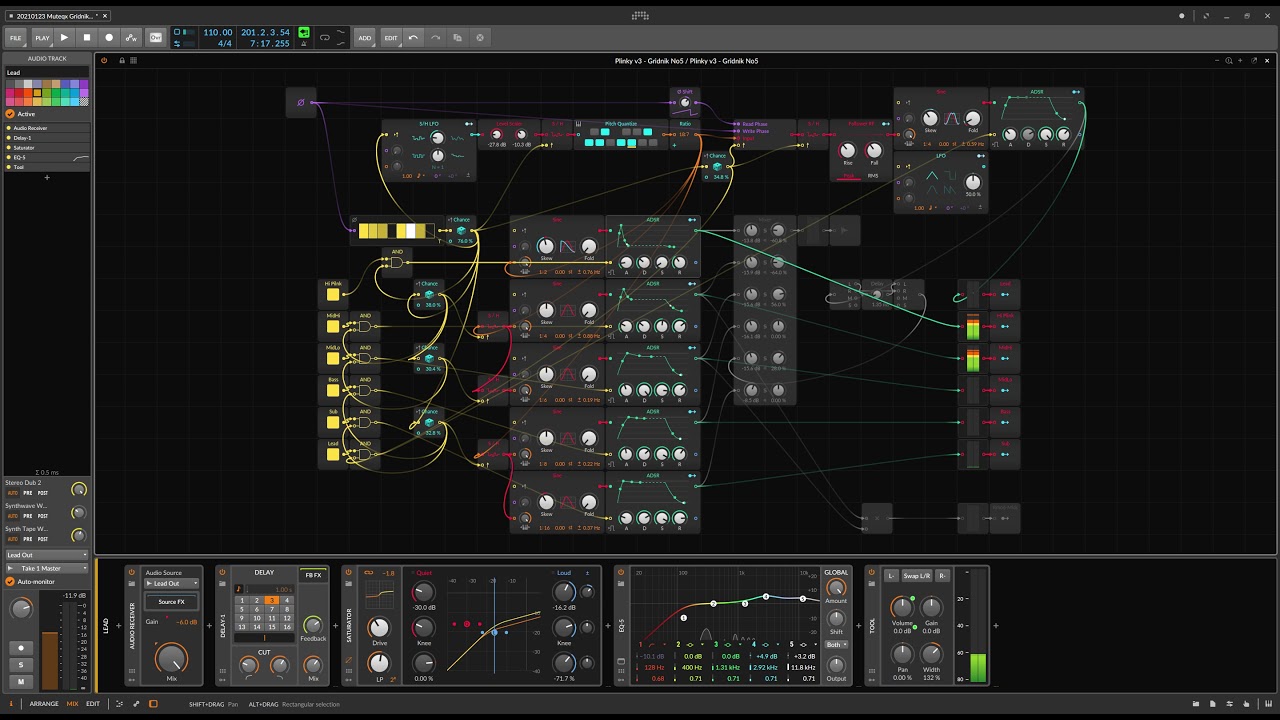Screen dimensions: 1280x720
Task: Toggle the Plinky grid power icon
Action: coord(104,60)
